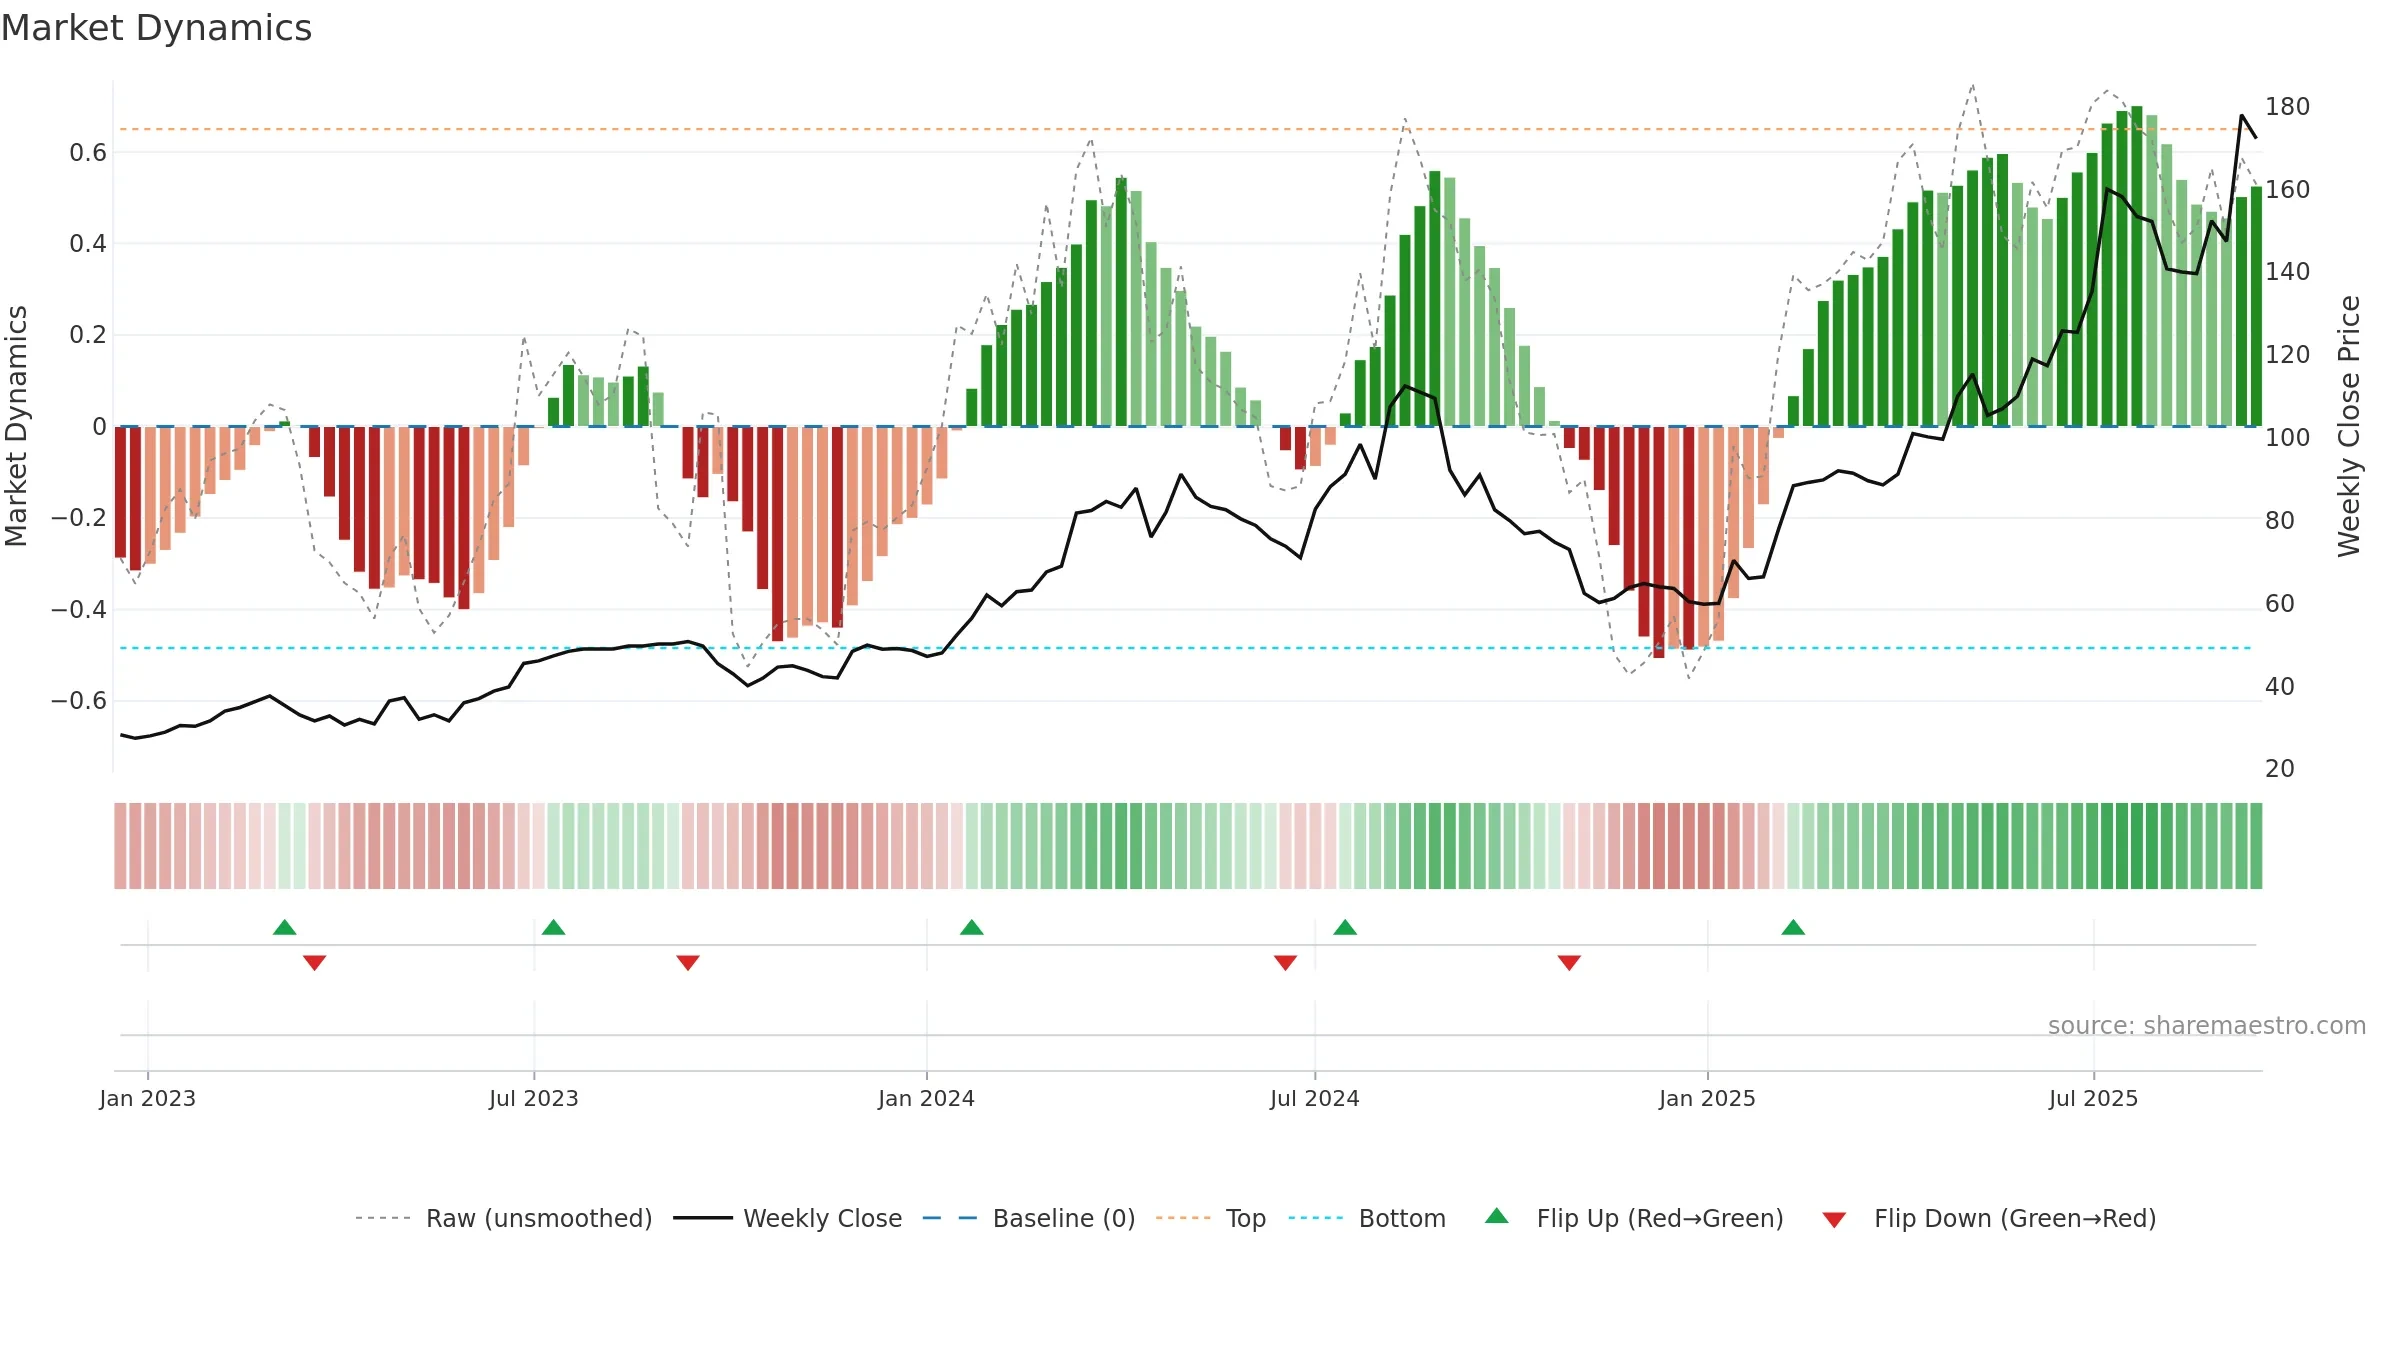The height and width of the screenshot is (1350, 2400).
Task: Toggle the Weekly Close legend item
Action: pyautogui.click(x=788, y=1218)
